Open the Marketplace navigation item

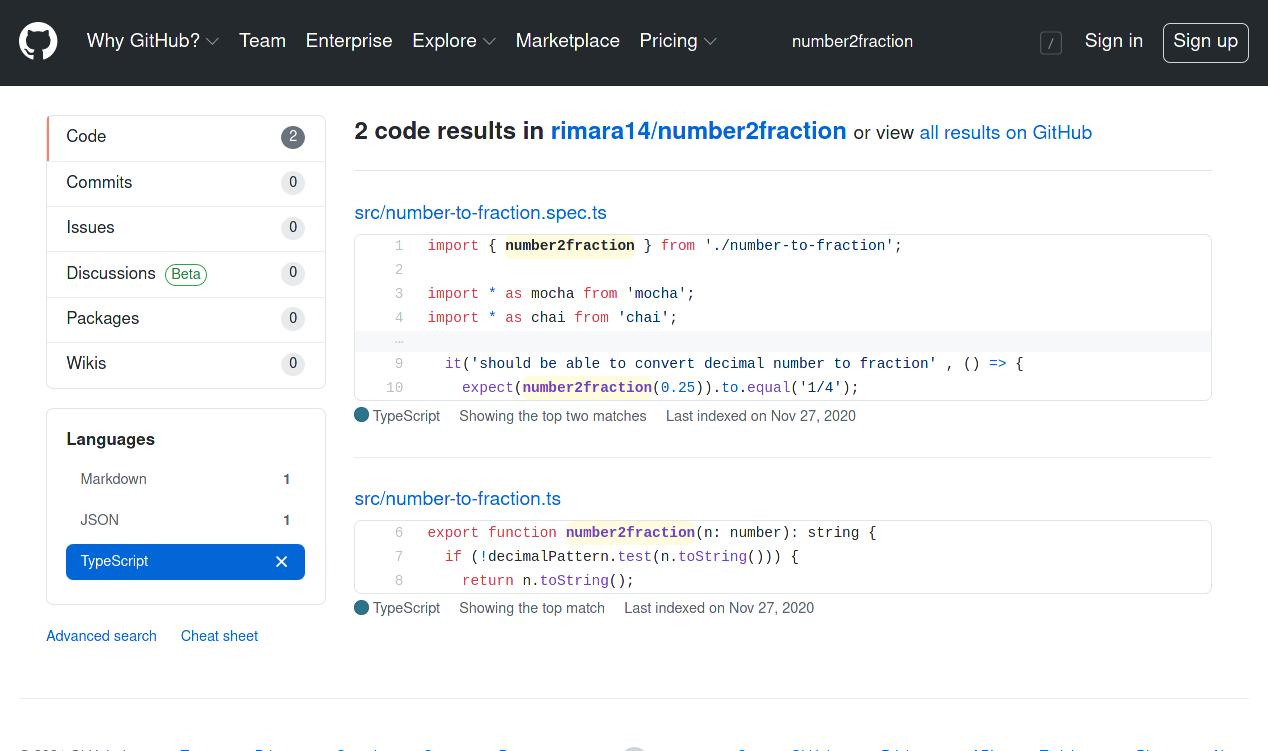(x=567, y=41)
